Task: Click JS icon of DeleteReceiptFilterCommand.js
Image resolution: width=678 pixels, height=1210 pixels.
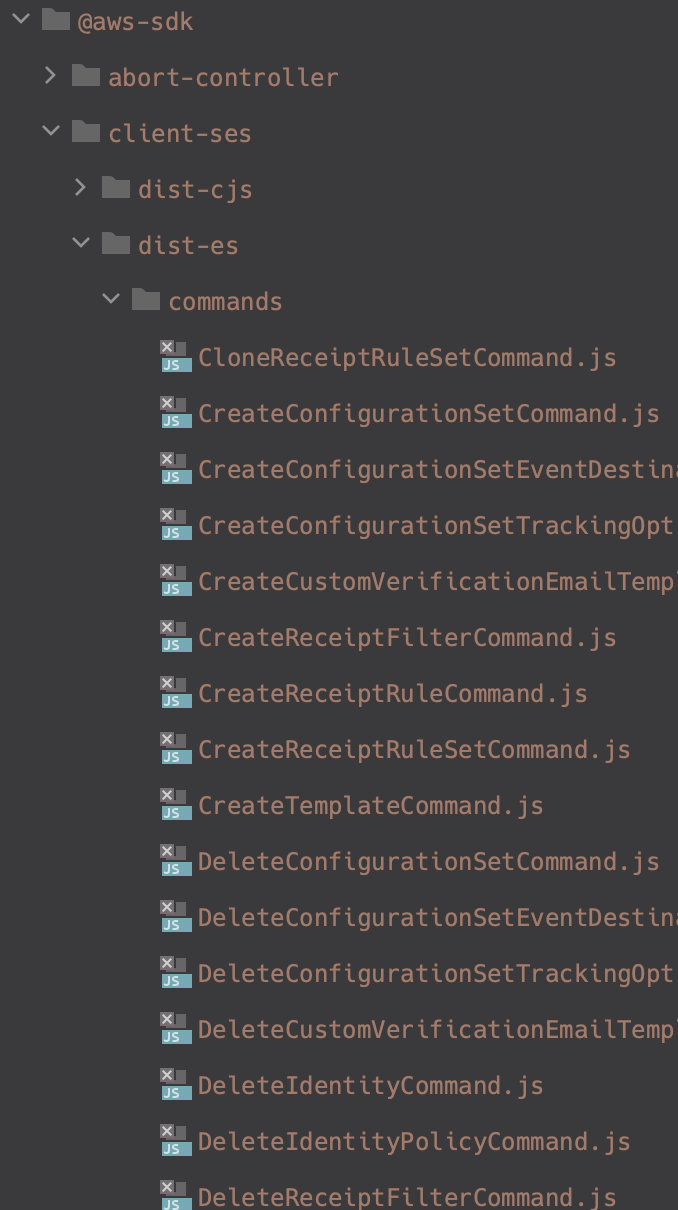Action: coord(175,1196)
